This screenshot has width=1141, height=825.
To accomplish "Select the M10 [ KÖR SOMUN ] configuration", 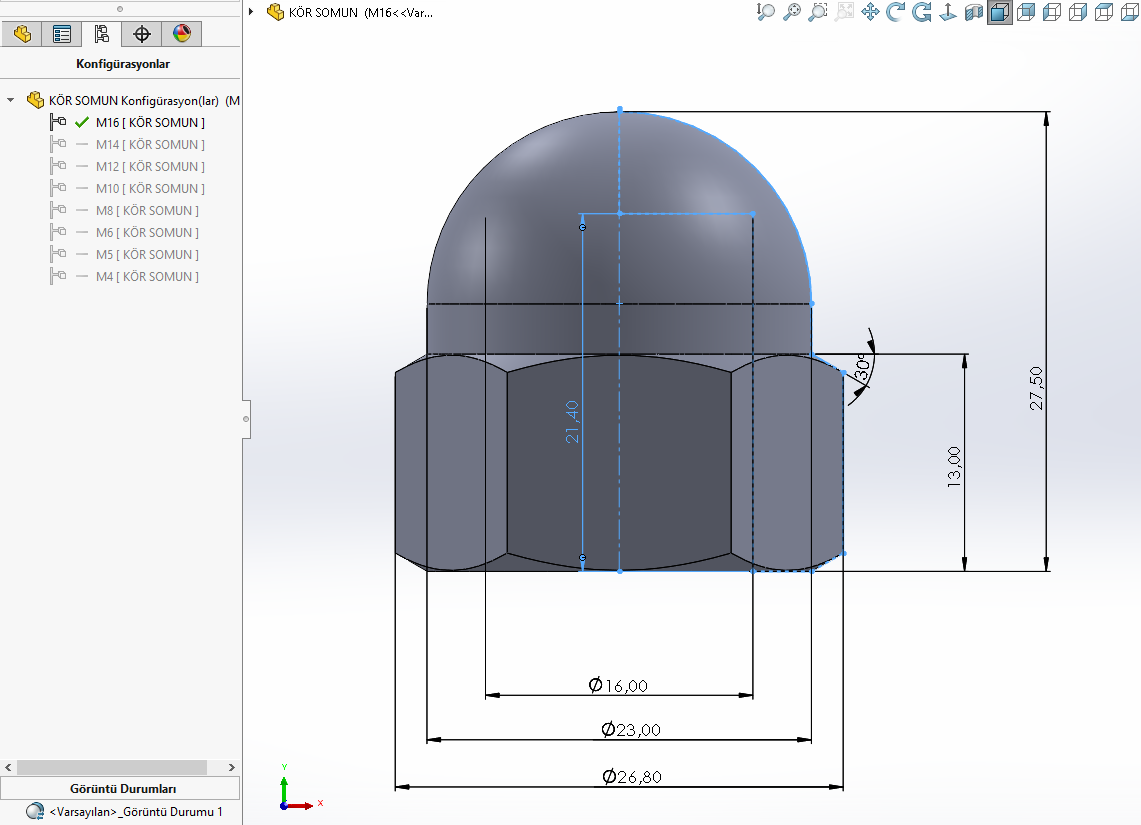I will 150,189.
